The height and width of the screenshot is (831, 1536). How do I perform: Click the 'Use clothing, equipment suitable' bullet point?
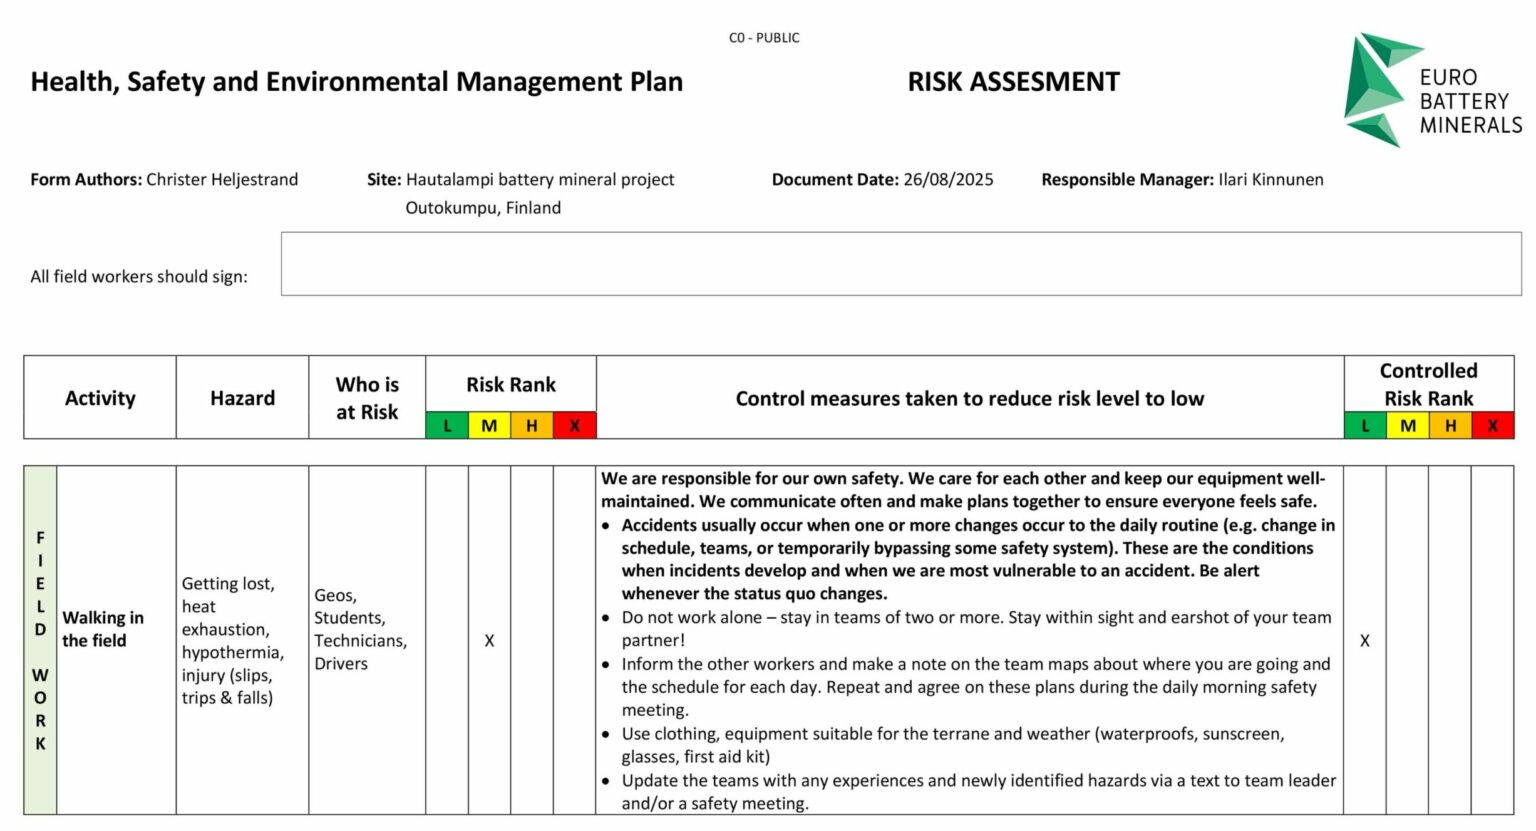[x=943, y=745]
